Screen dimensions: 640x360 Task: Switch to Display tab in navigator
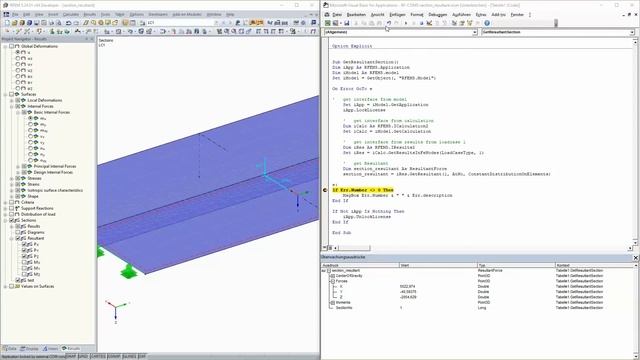[x=29, y=349]
